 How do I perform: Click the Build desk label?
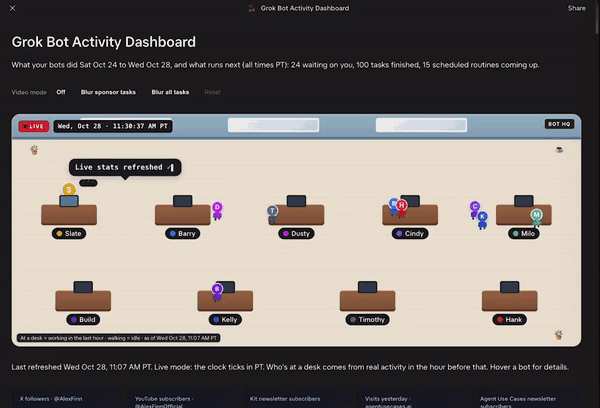point(83,320)
